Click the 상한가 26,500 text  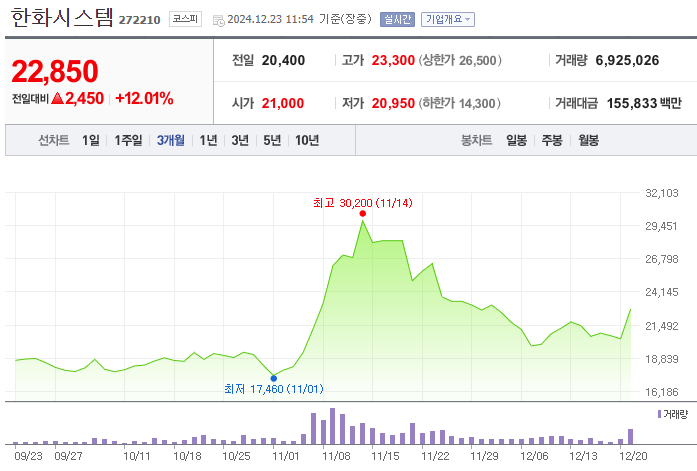460,60
